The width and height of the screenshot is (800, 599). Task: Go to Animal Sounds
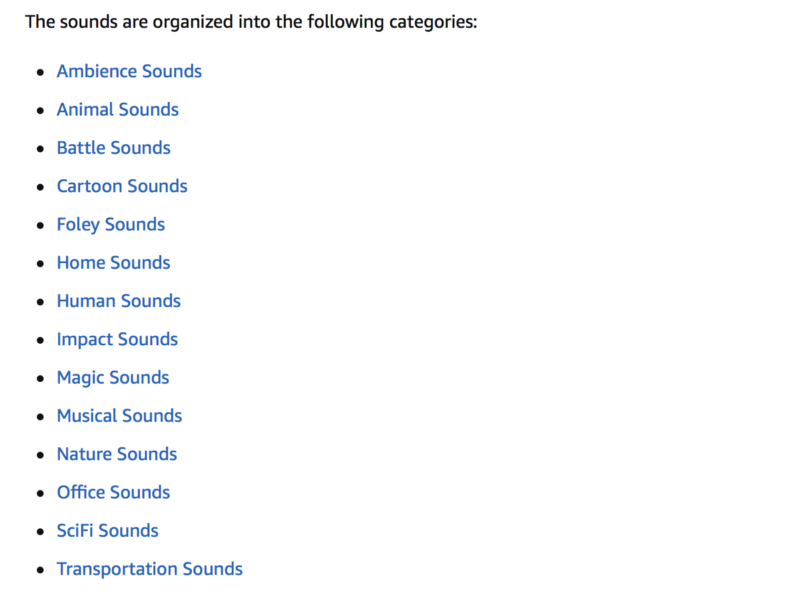pos(117,110)
